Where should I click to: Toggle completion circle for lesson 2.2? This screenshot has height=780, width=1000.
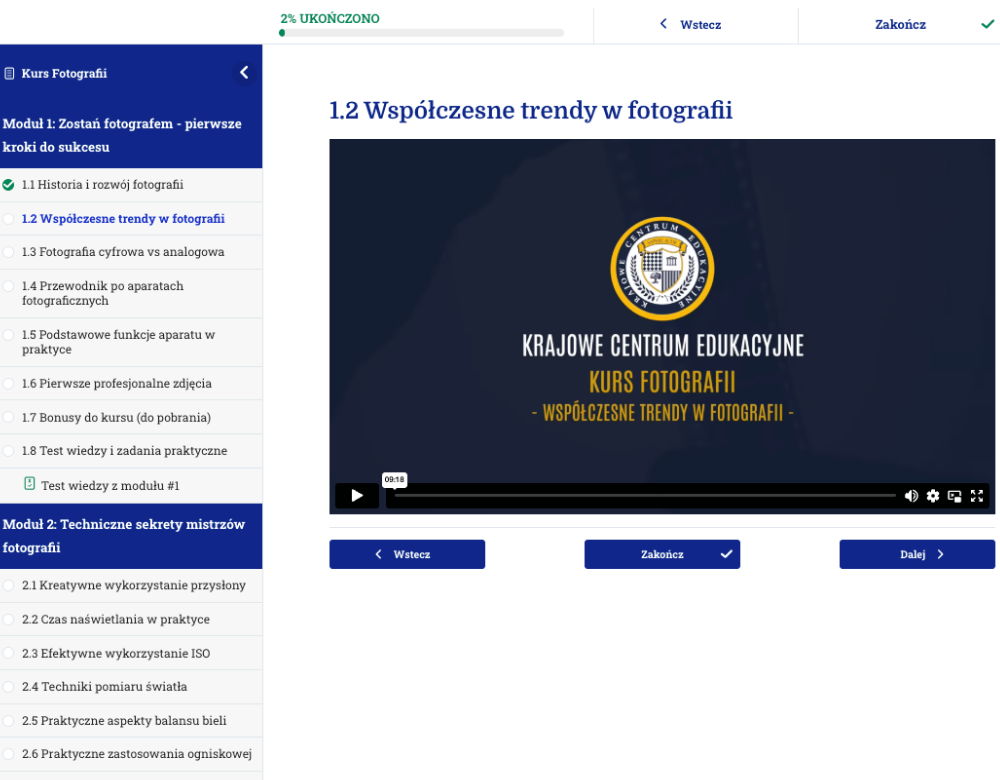(x=8, y=619)
